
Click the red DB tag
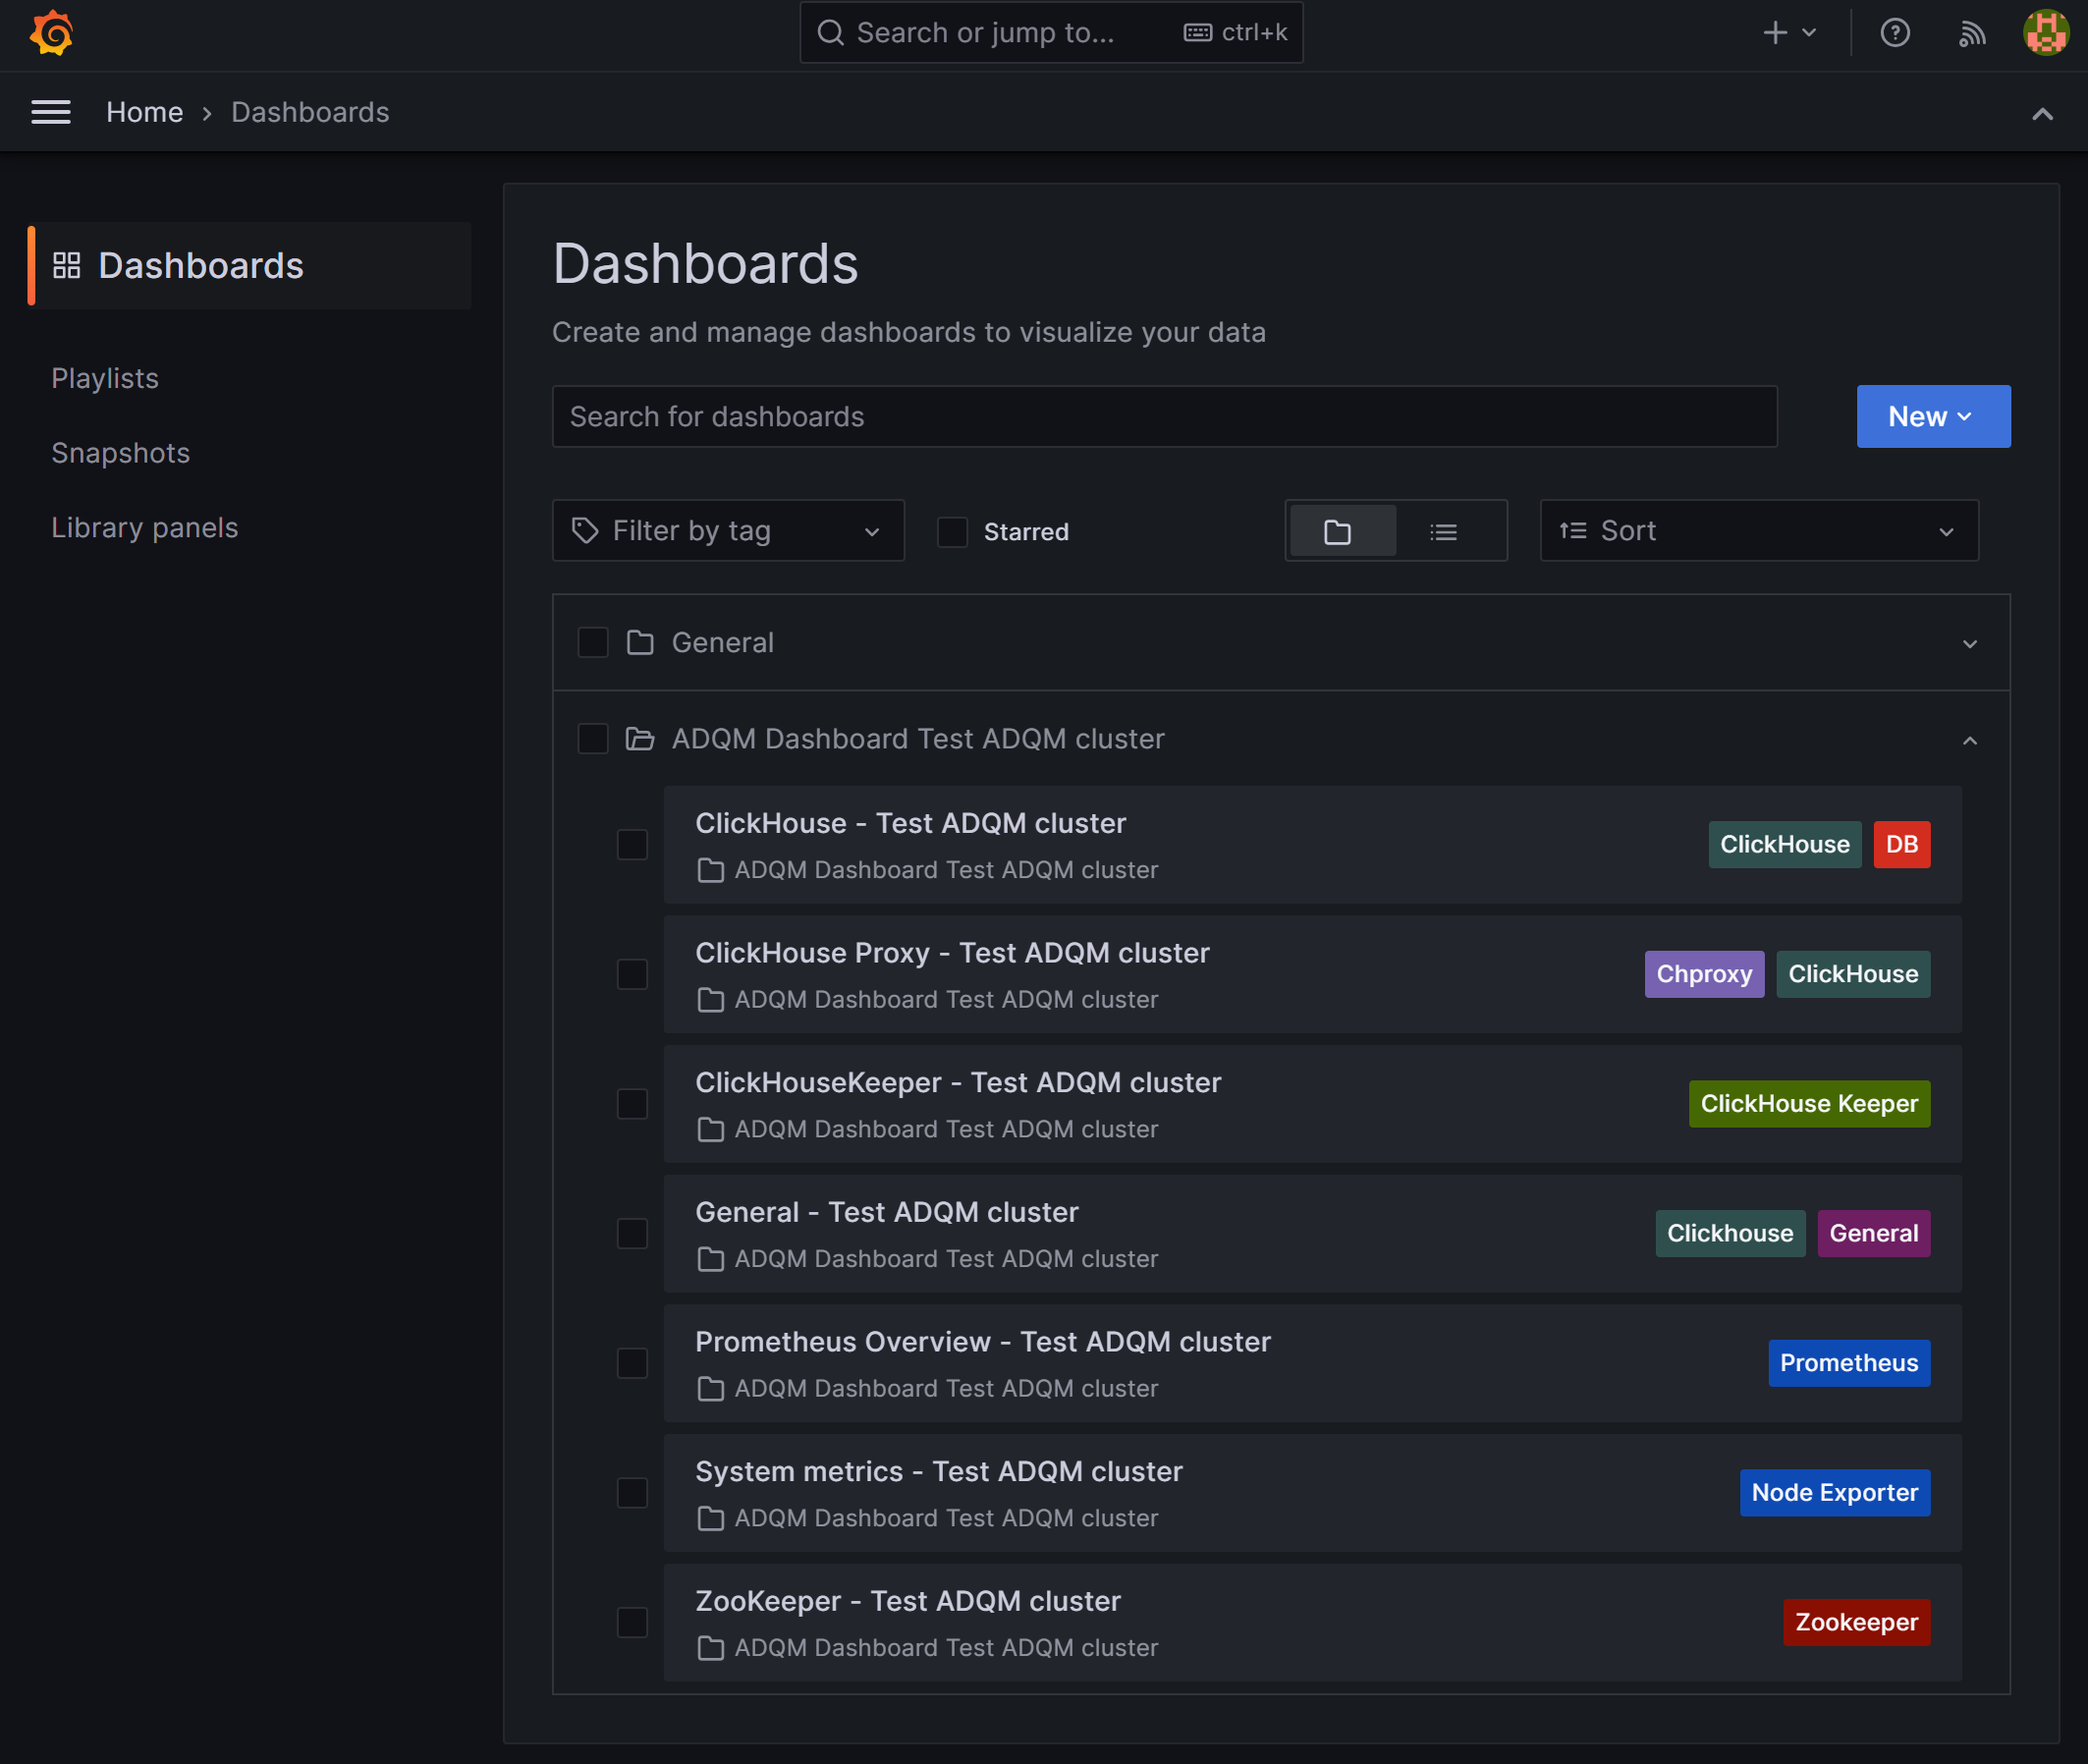pos(1901,844)
